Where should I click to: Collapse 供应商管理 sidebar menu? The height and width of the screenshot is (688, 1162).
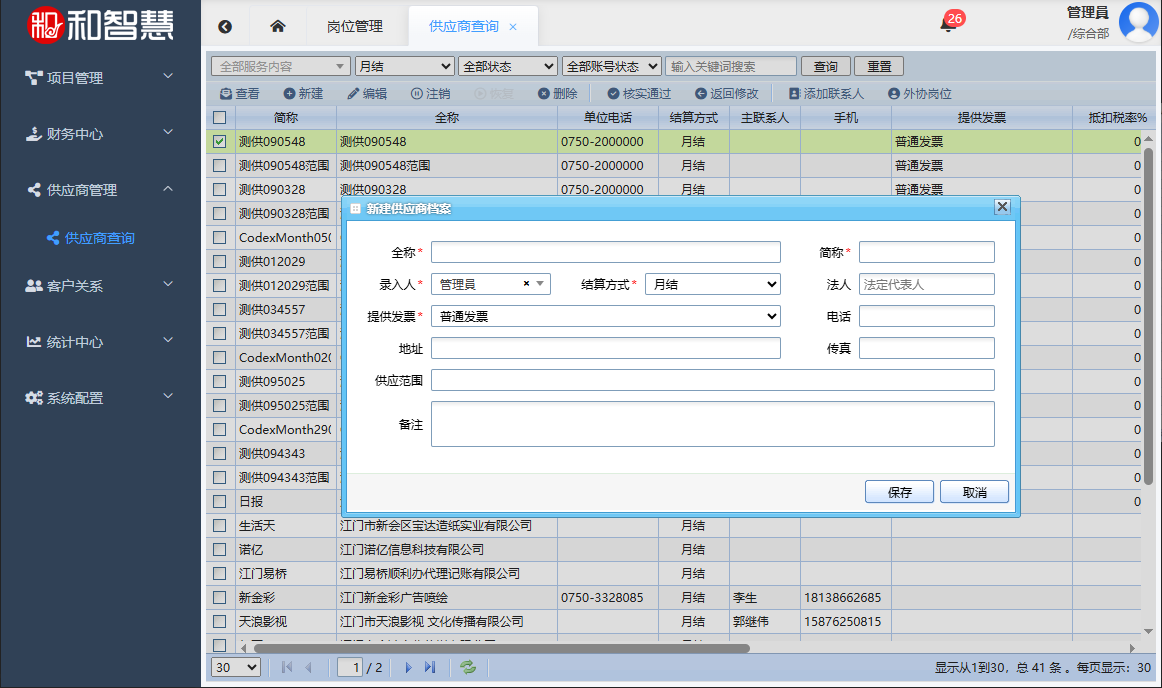[99, 190]
